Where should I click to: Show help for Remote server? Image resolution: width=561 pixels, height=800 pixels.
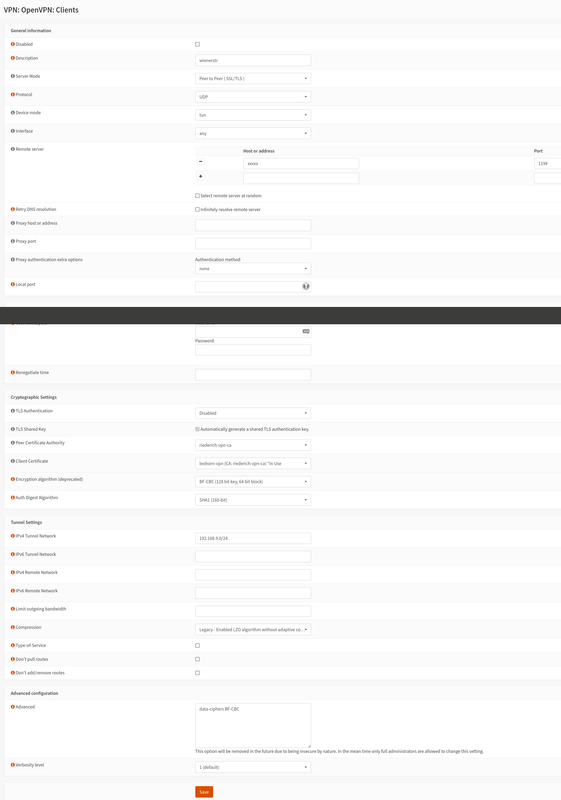[x=13, y=149]
